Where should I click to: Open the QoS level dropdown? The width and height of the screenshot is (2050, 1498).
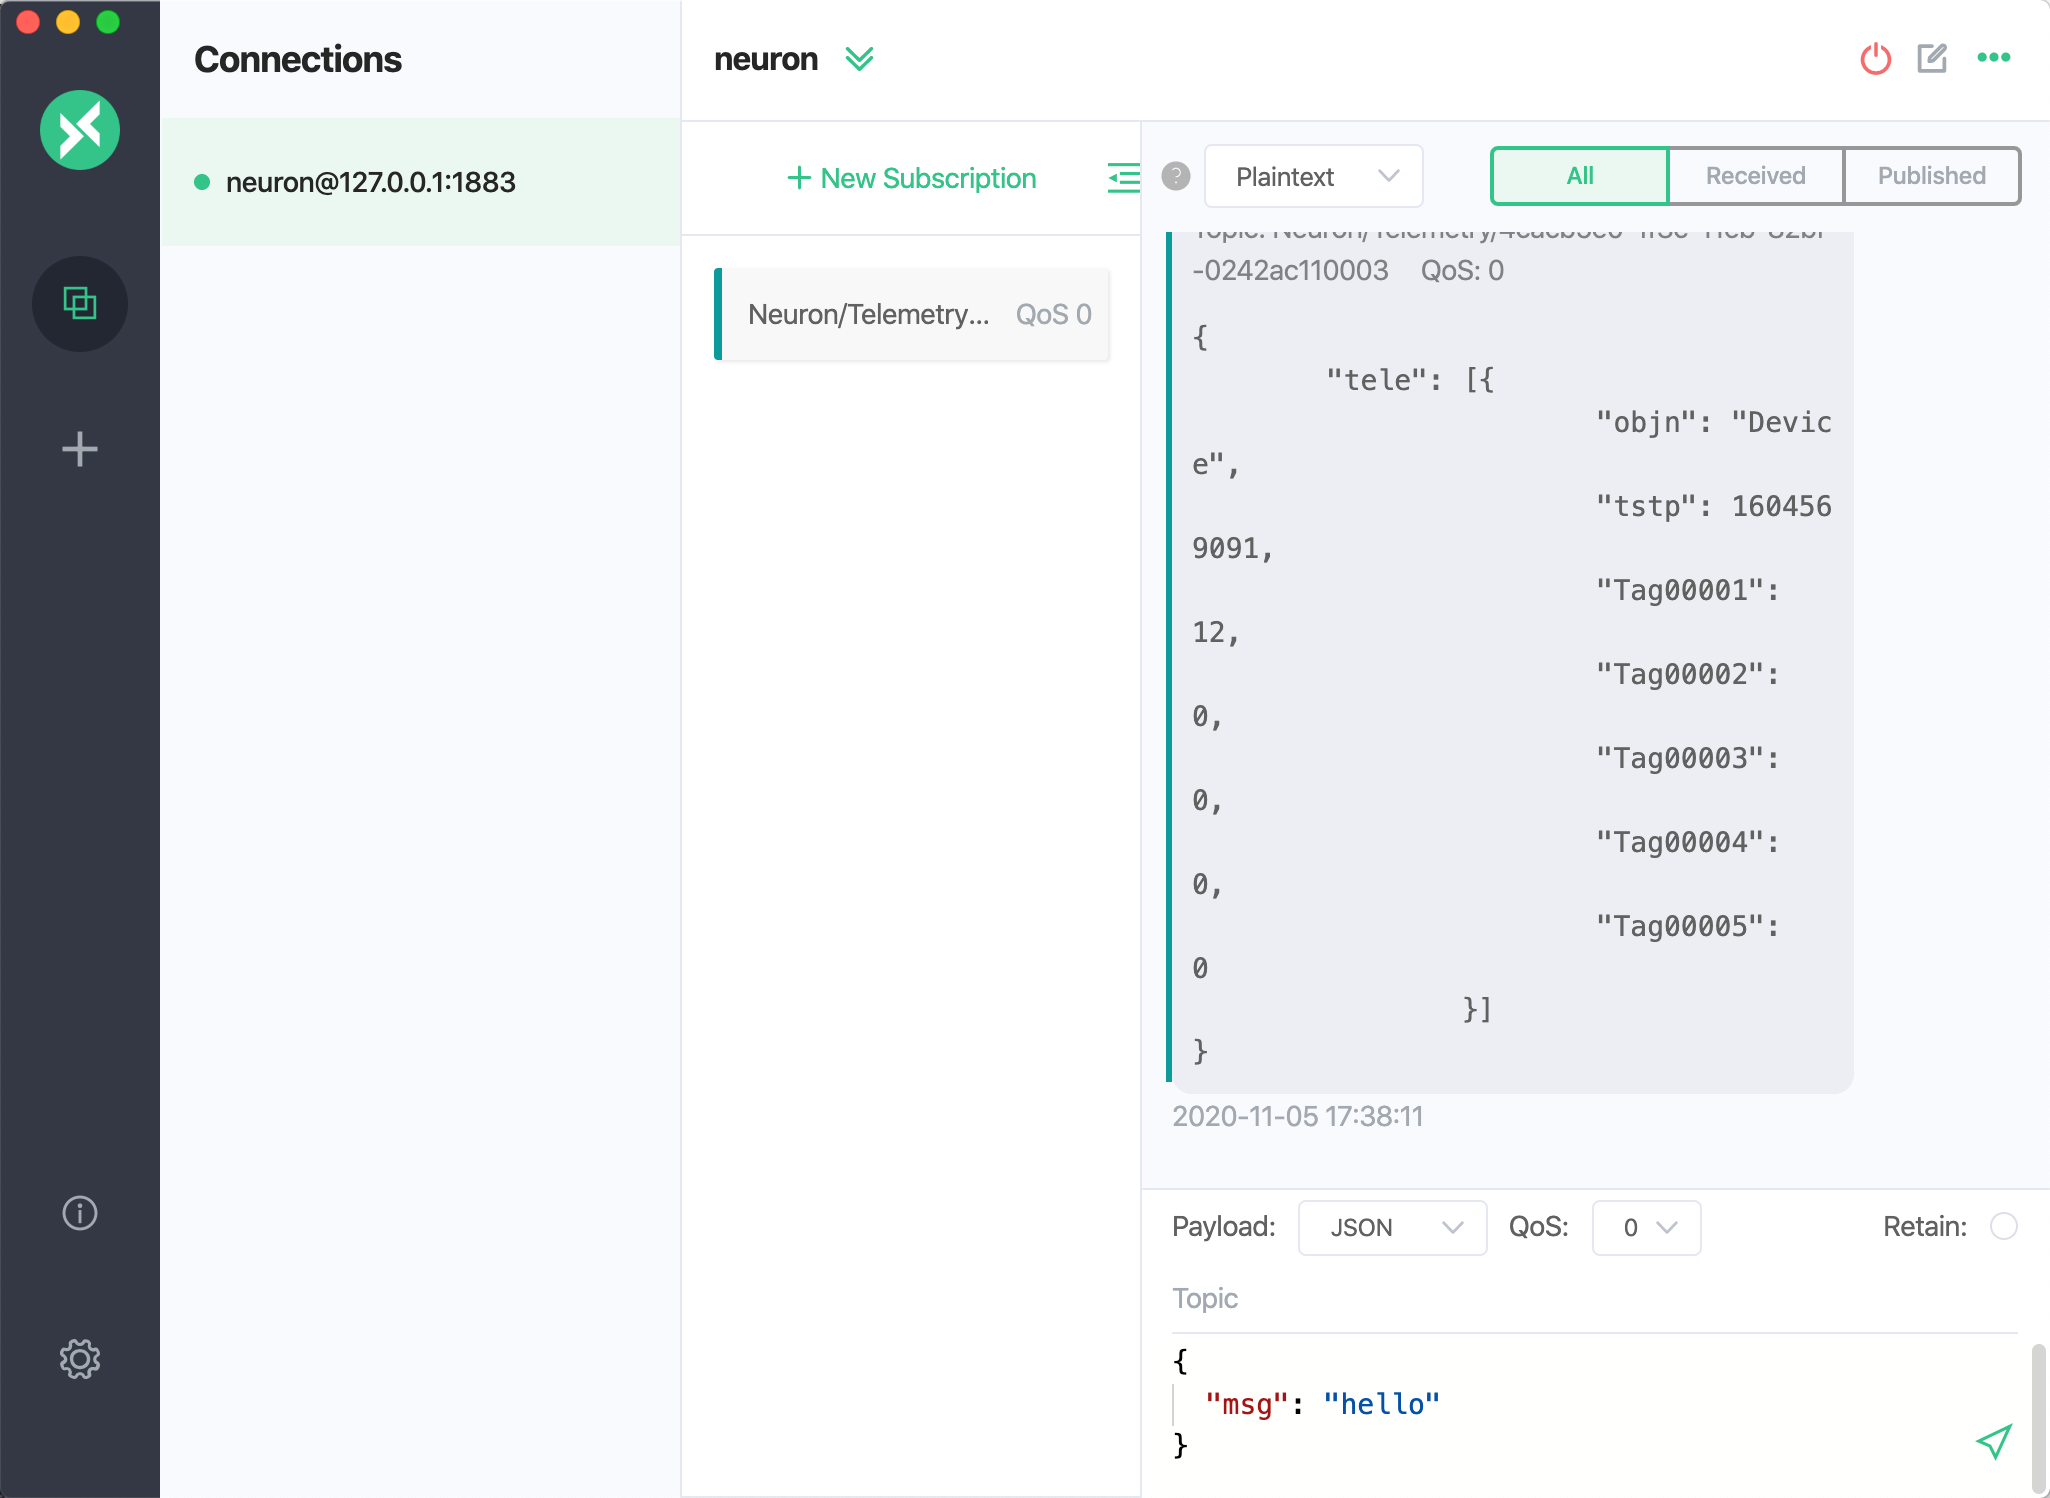coord(1646,1227)
